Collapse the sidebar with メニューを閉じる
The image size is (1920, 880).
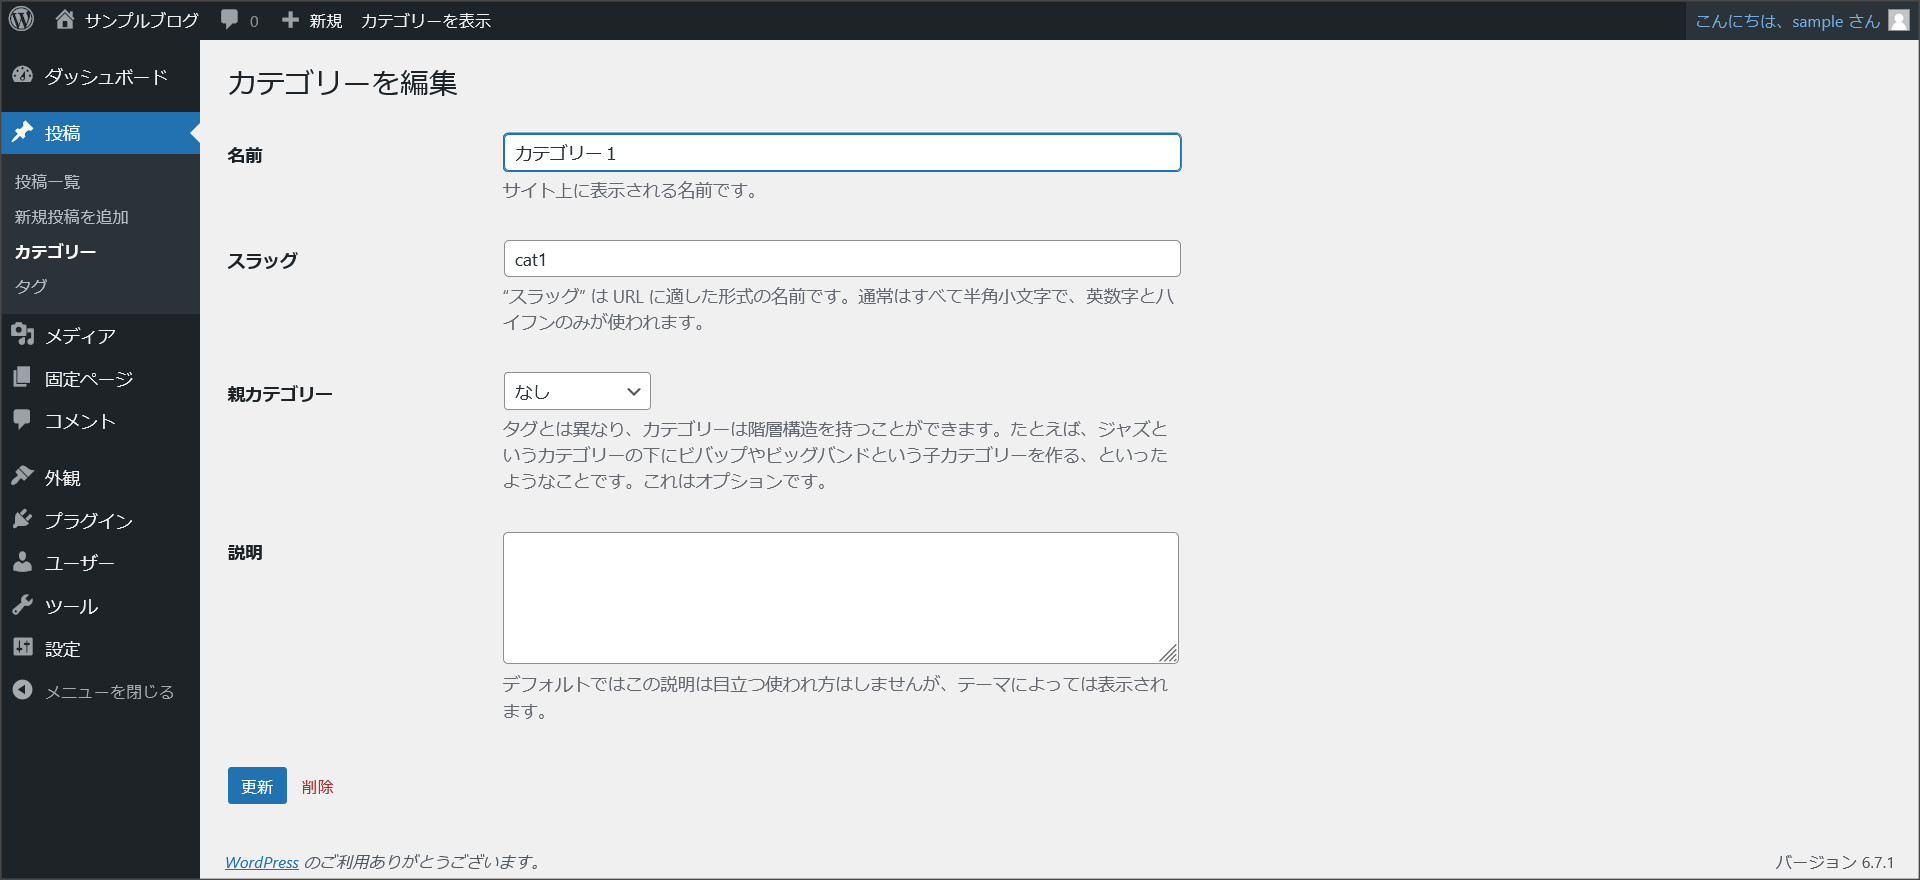coord(108,691)
